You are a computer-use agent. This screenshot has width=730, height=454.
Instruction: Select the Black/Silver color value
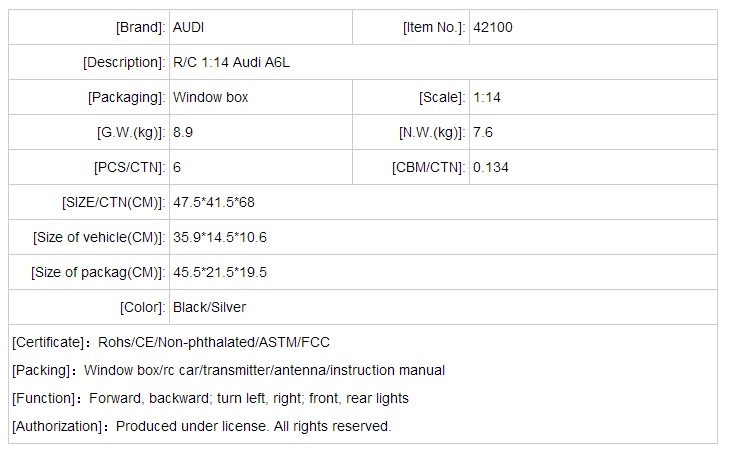click(209, 307)
